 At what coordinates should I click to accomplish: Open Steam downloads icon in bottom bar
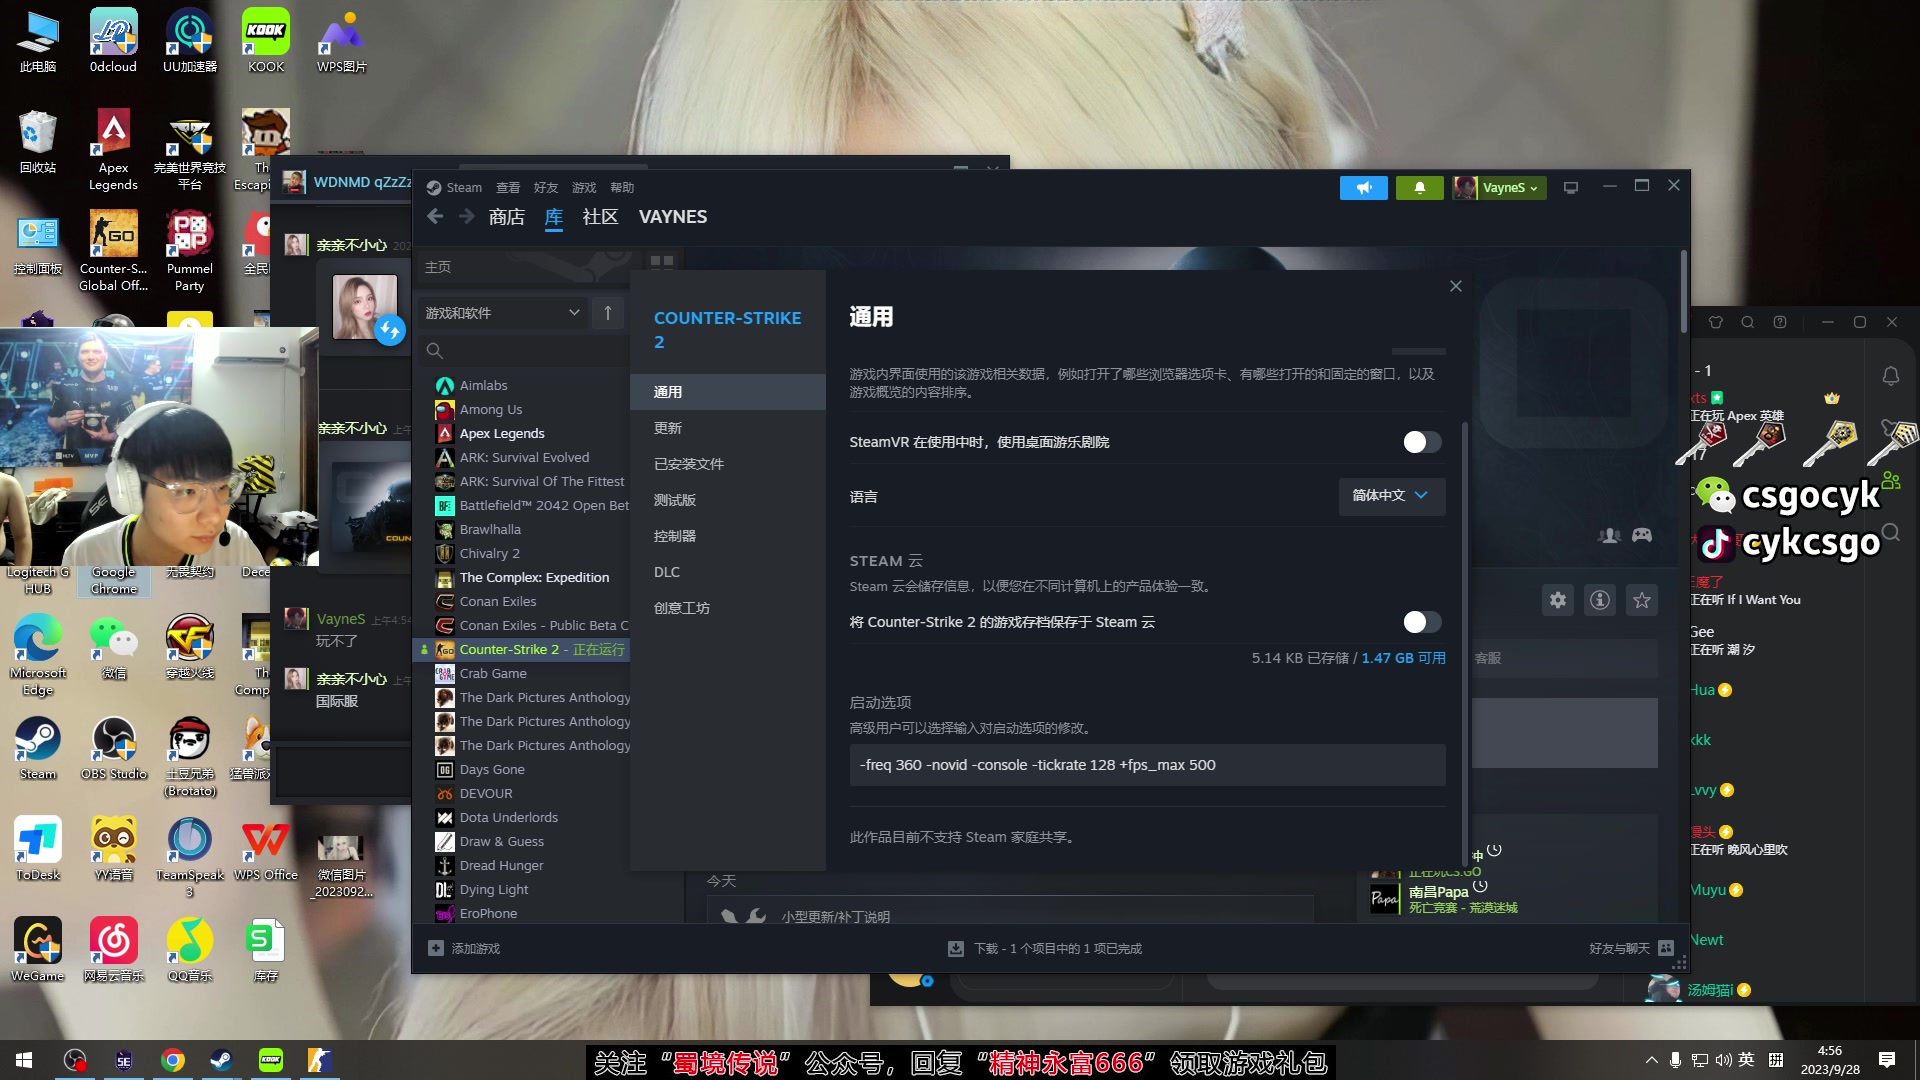click(x=956, y=948)
